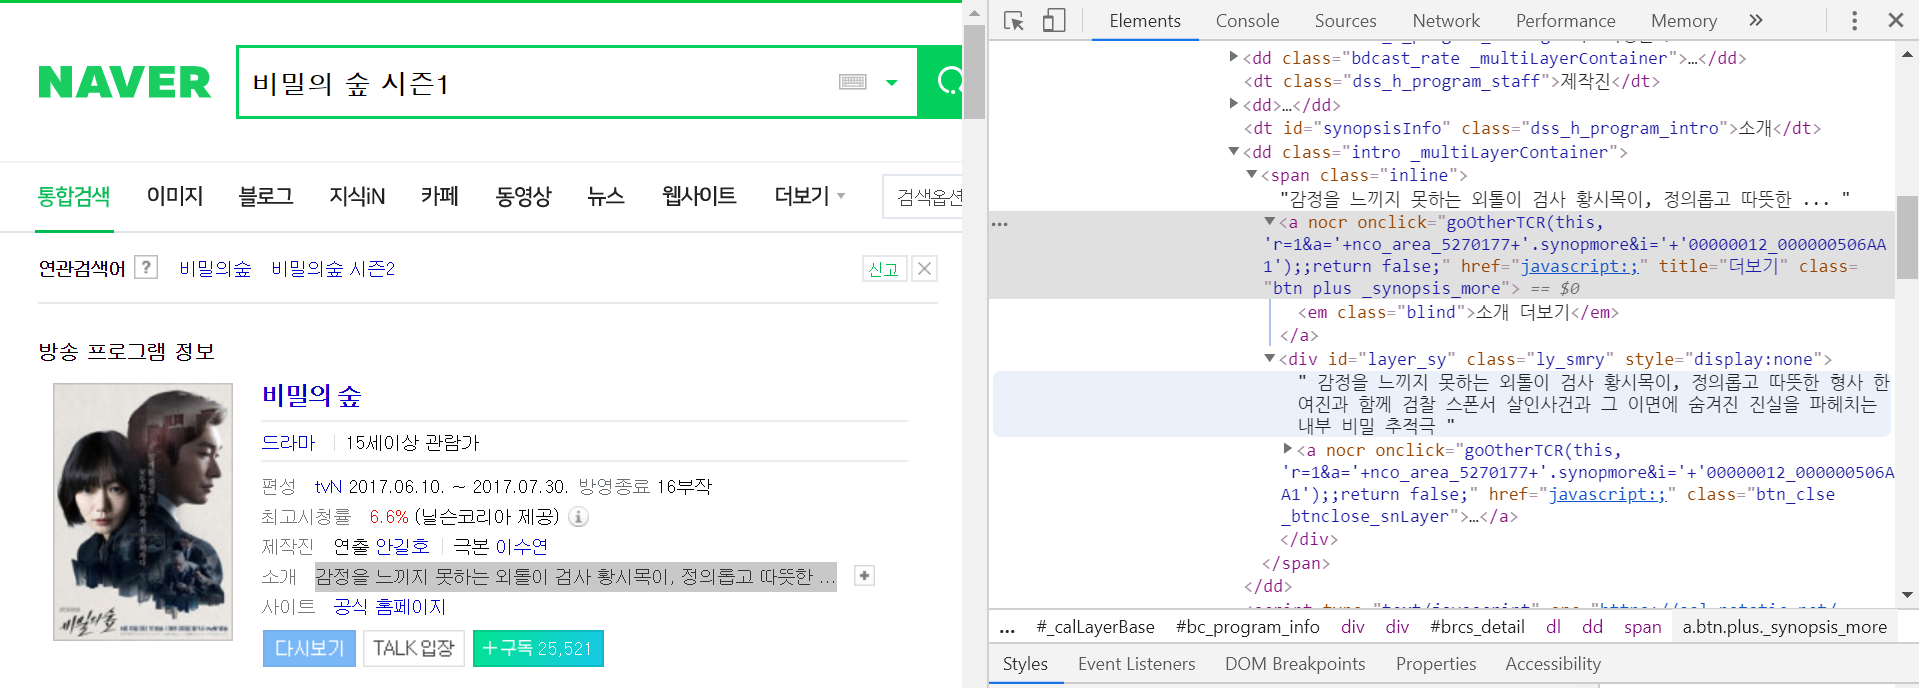Collapse the selected a nocr anchor node
Screen dimensions: 1919x688
1269,221
